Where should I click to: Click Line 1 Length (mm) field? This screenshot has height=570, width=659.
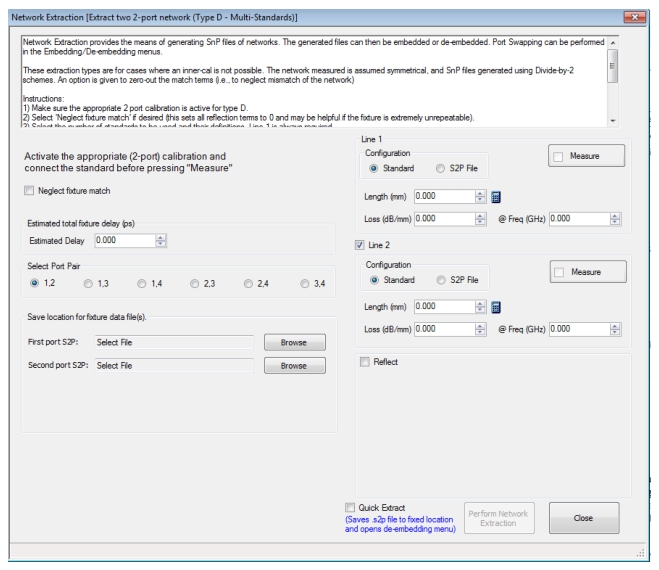pos(445,196)
